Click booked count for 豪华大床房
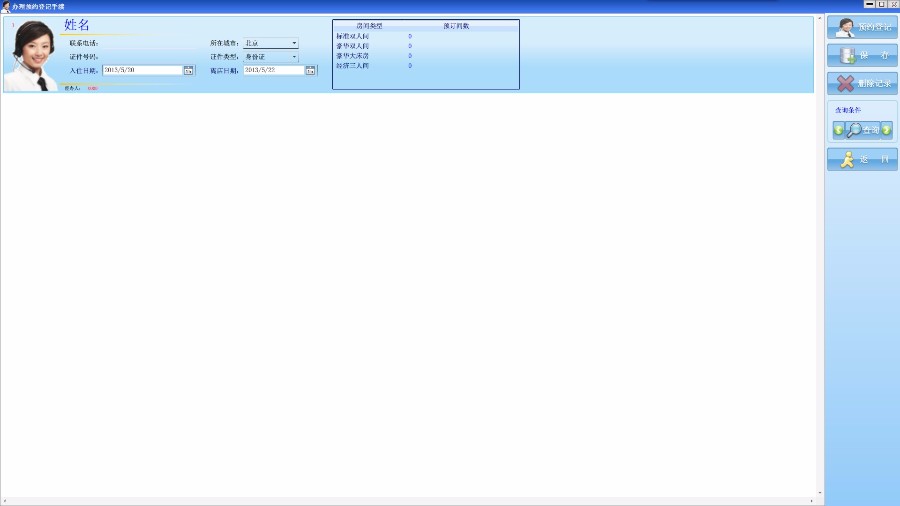Screen dimensions: 900x506 tap(410, 56)
